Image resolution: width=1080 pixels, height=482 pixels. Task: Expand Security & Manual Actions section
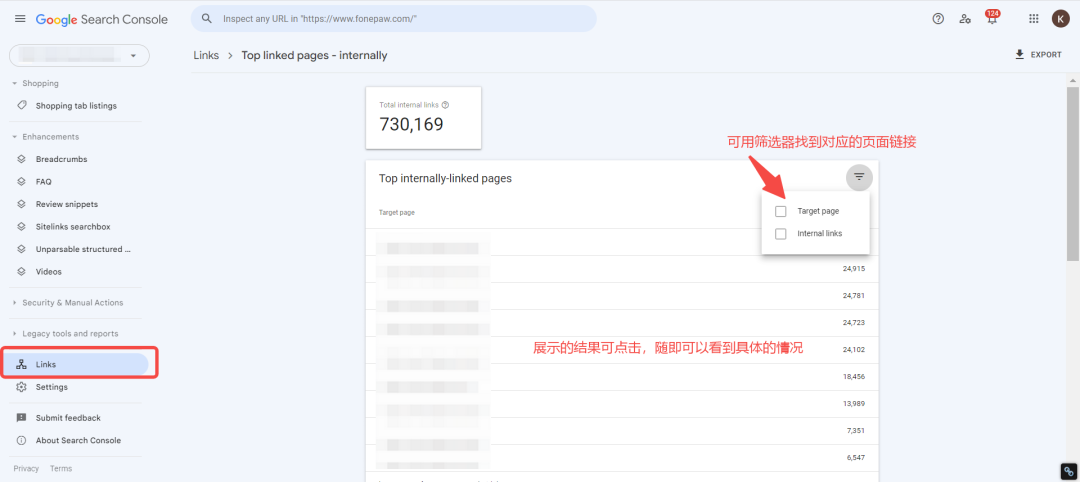point(14,303)
